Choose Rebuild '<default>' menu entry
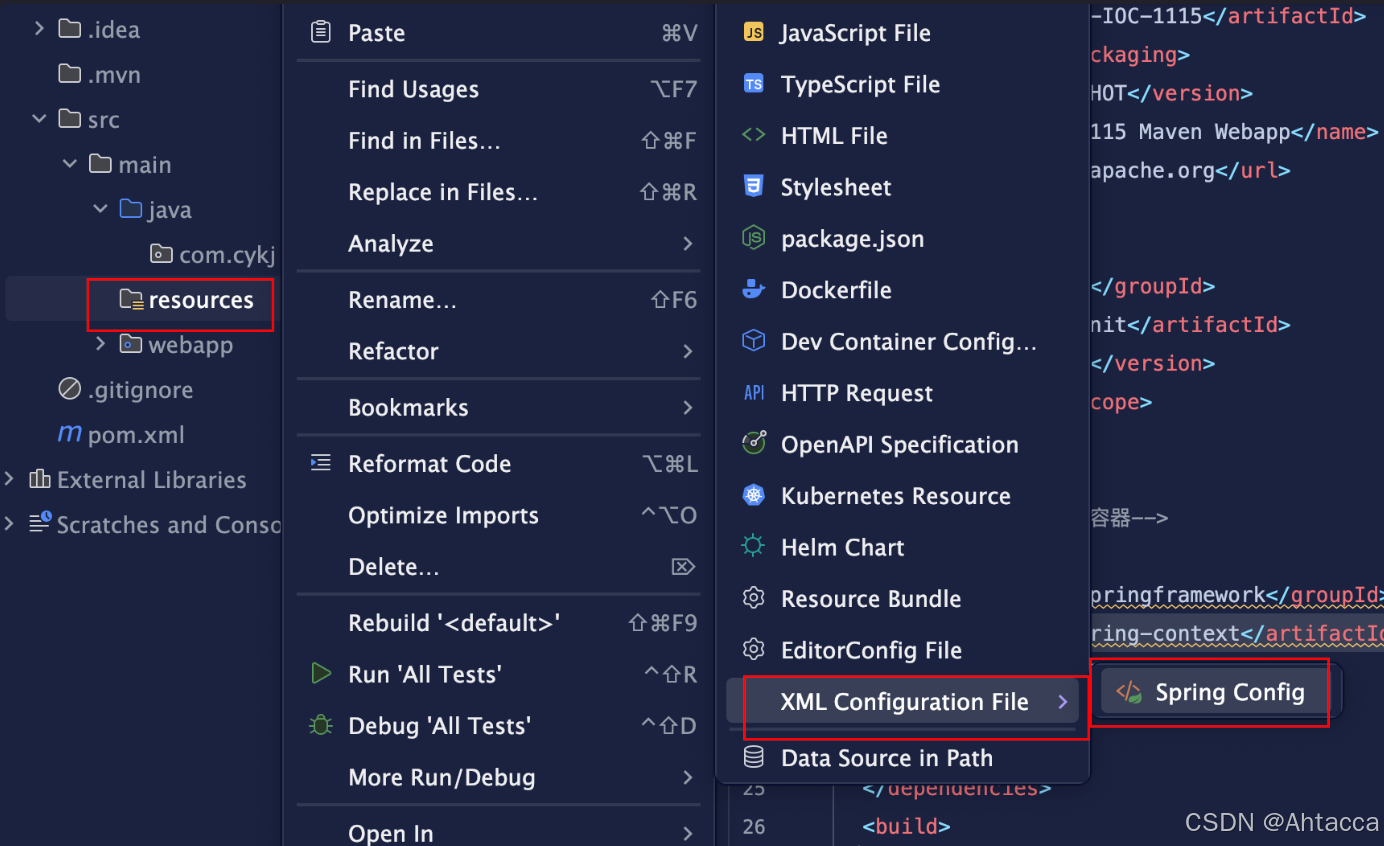 [498, 623]
